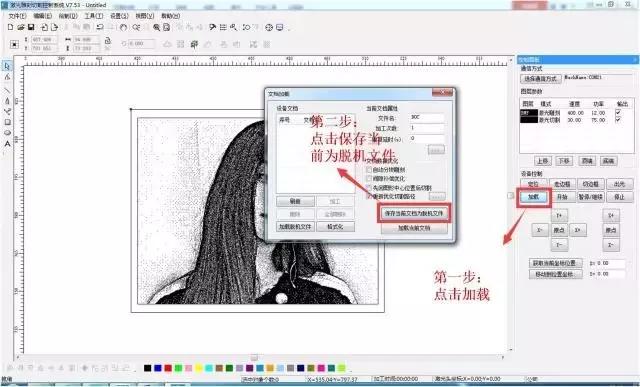Image resolution: width=640 pixels, height=387 pixels.
Task: Click 保存当前文档为脱机文件 button
Action: click(x=414, y=213)
